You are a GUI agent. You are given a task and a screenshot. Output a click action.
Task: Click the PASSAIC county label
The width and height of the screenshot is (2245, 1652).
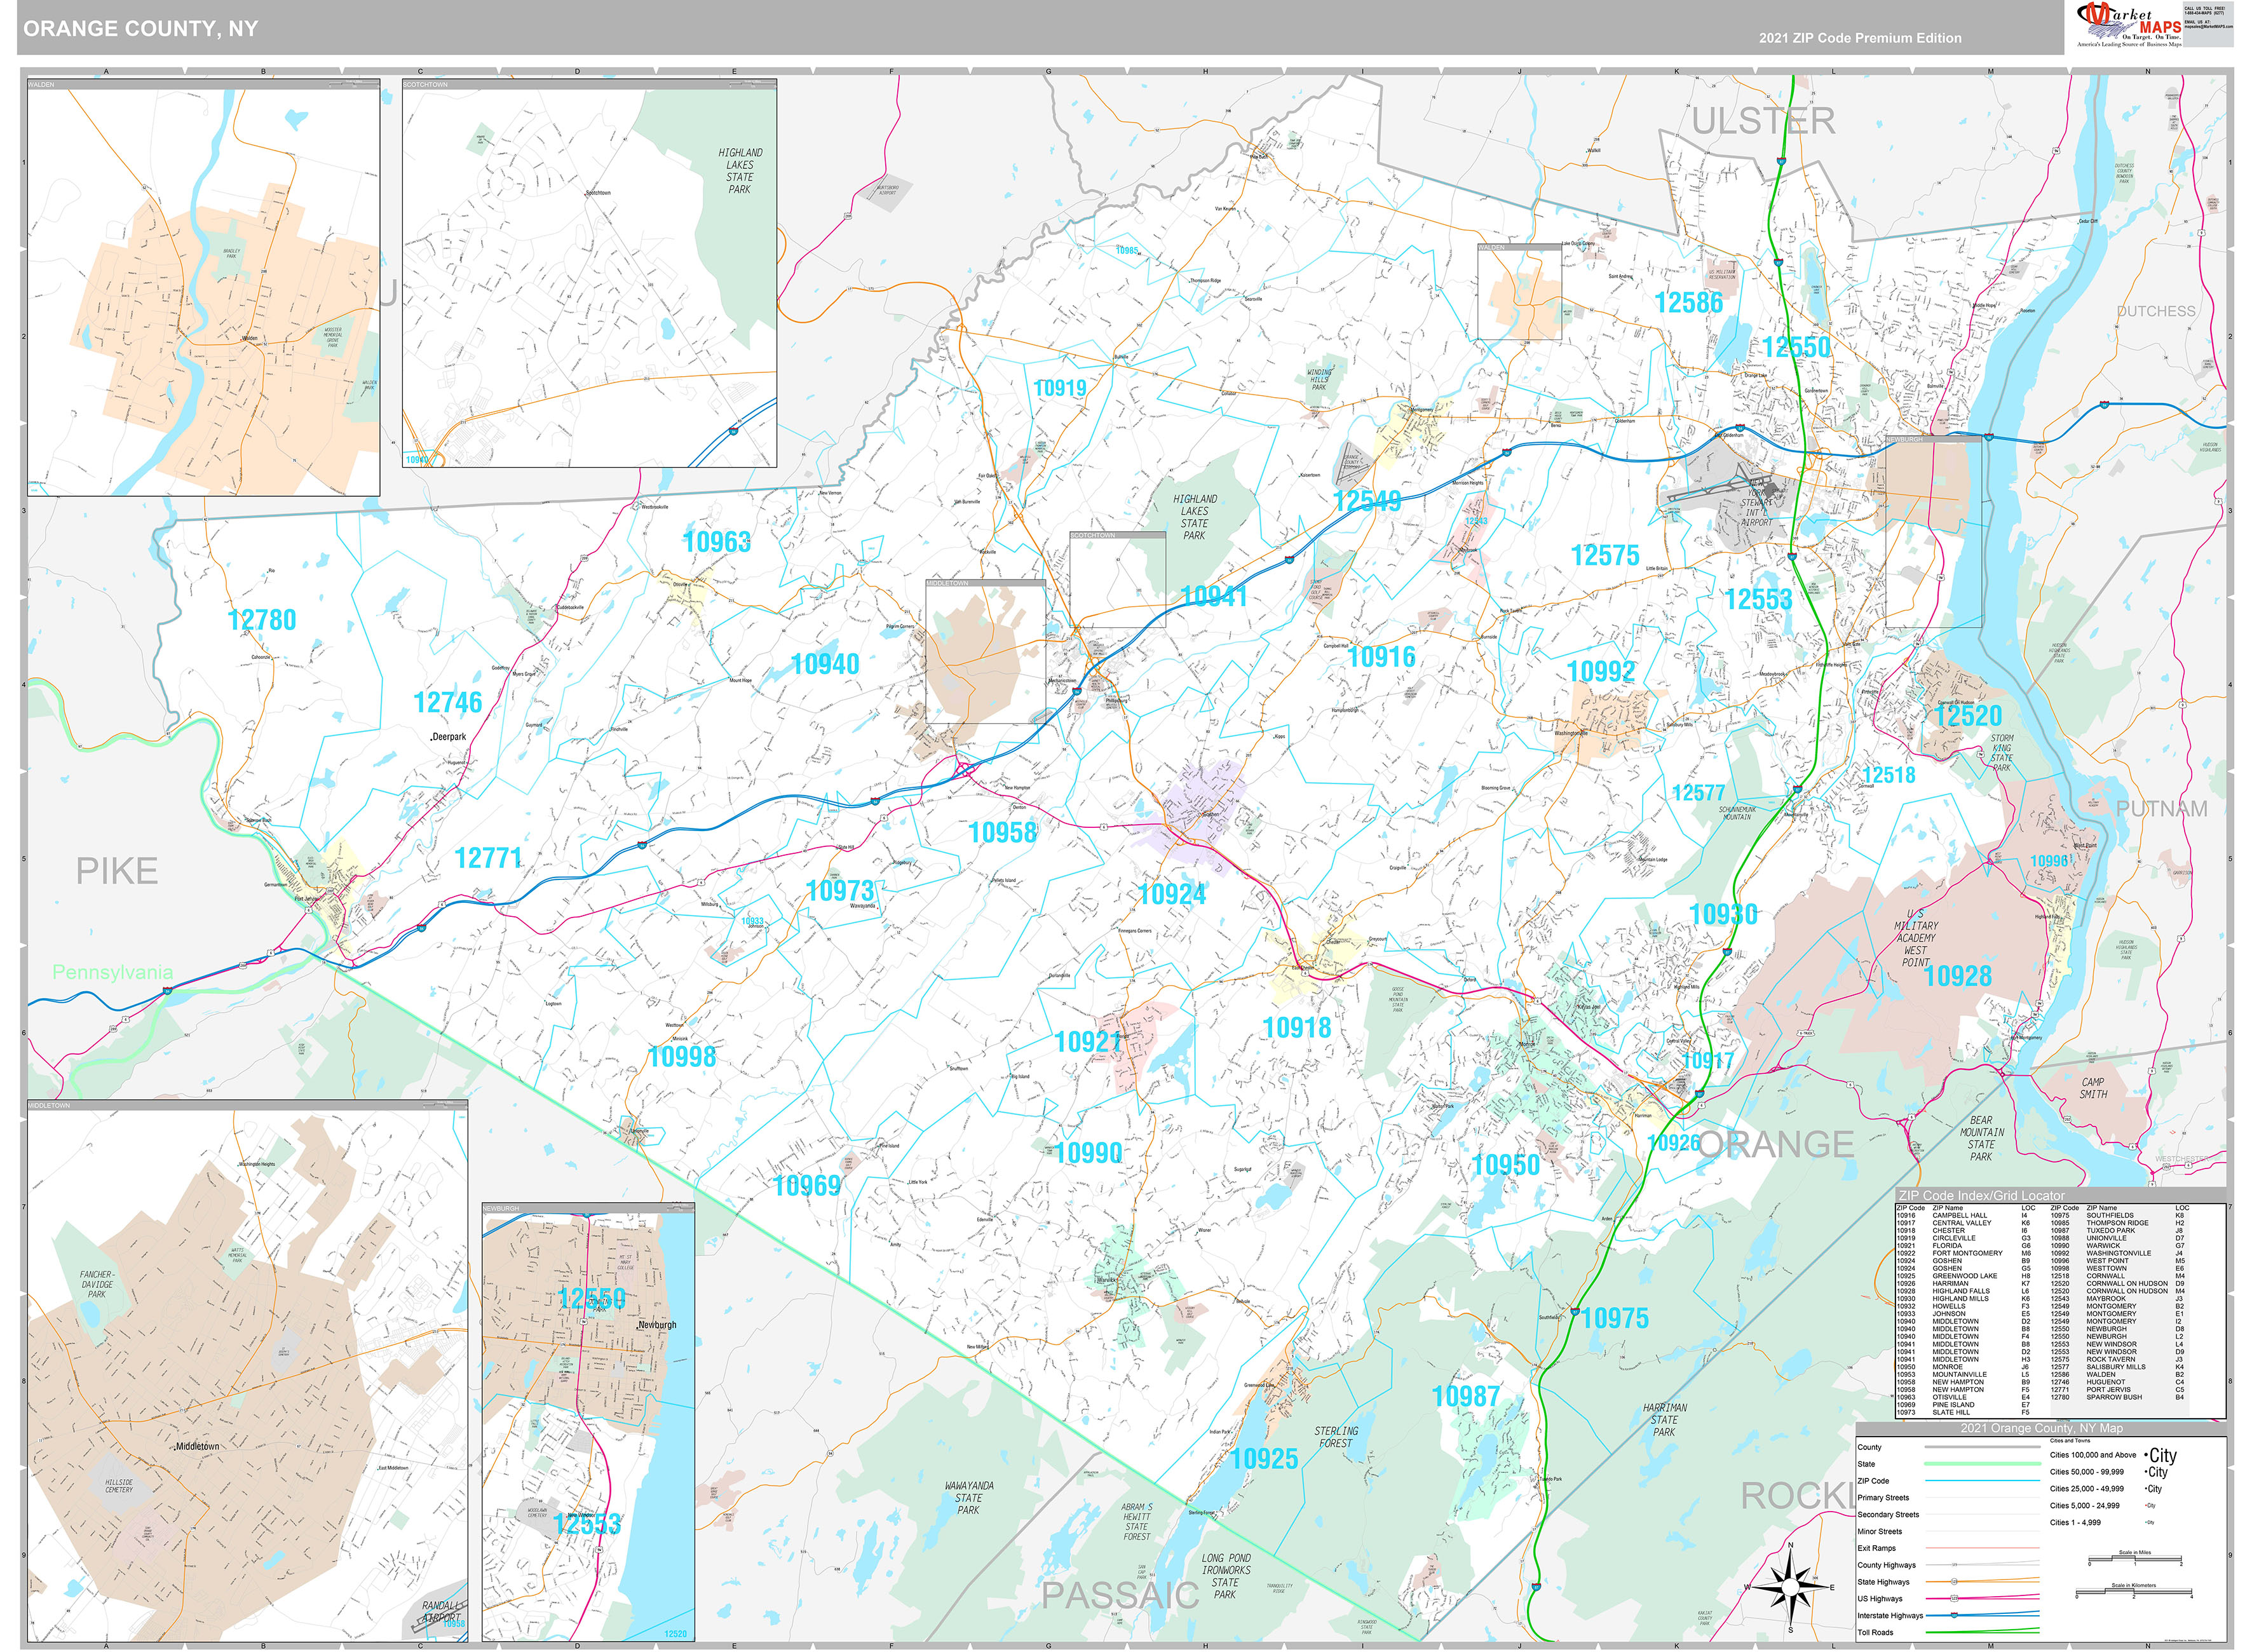tap(1120, 1596)
